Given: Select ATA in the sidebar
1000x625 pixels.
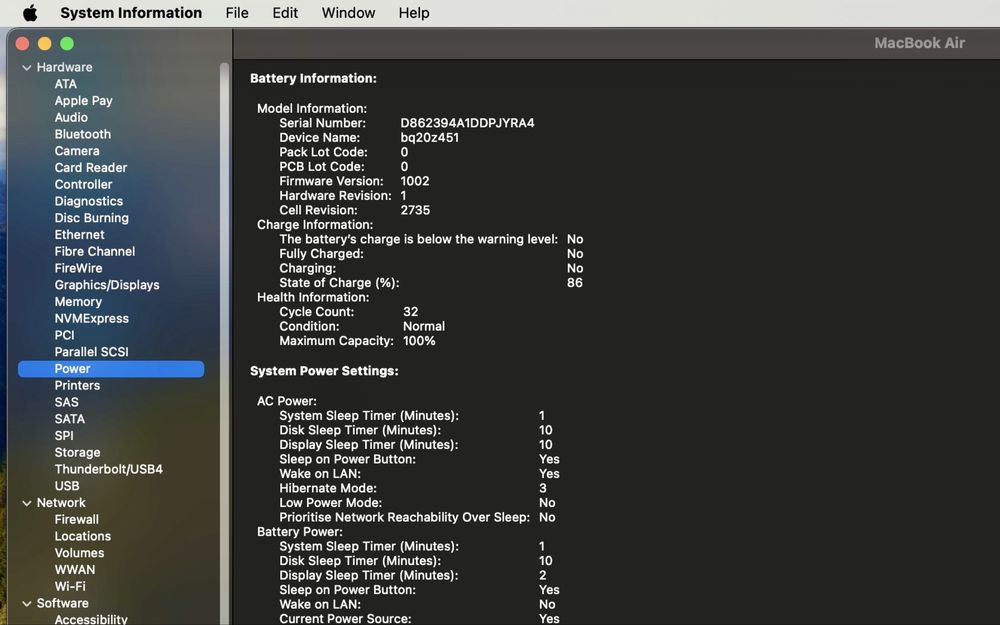Looking at the screenshot, I should (x=66, y=84).
